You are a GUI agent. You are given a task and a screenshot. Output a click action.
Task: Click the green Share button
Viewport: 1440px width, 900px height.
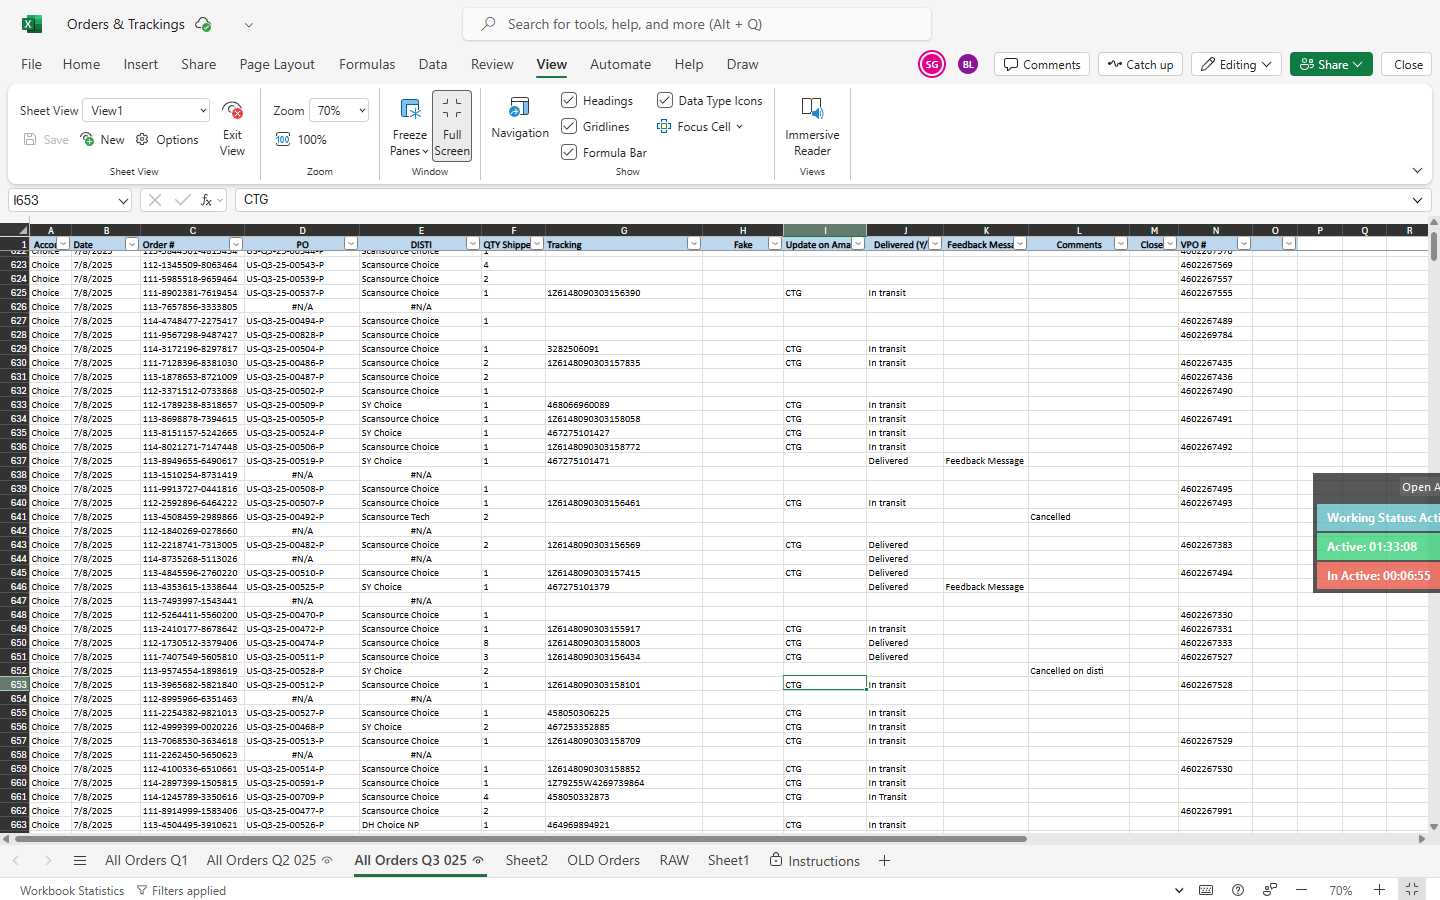[x=1331, y=64]
